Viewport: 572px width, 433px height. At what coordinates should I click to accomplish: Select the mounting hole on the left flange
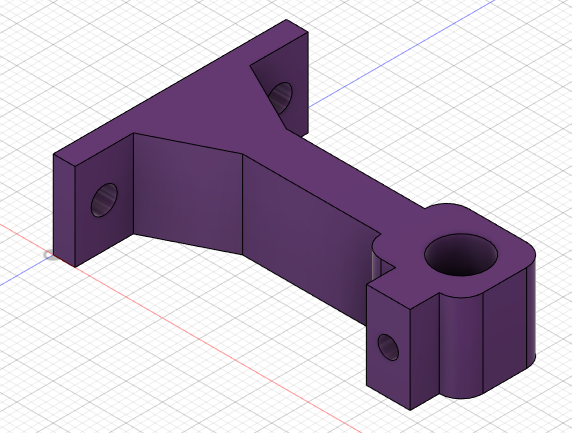tap(104, 200)
